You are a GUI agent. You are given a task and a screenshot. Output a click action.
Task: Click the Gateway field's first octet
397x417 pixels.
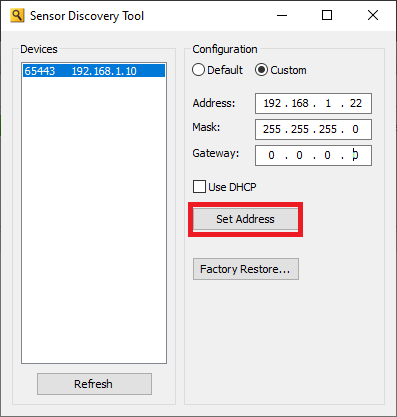point(271,155)
